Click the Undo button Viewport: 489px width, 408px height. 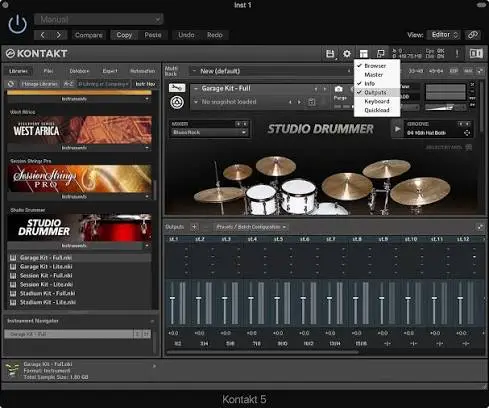(x=186, y=35)
